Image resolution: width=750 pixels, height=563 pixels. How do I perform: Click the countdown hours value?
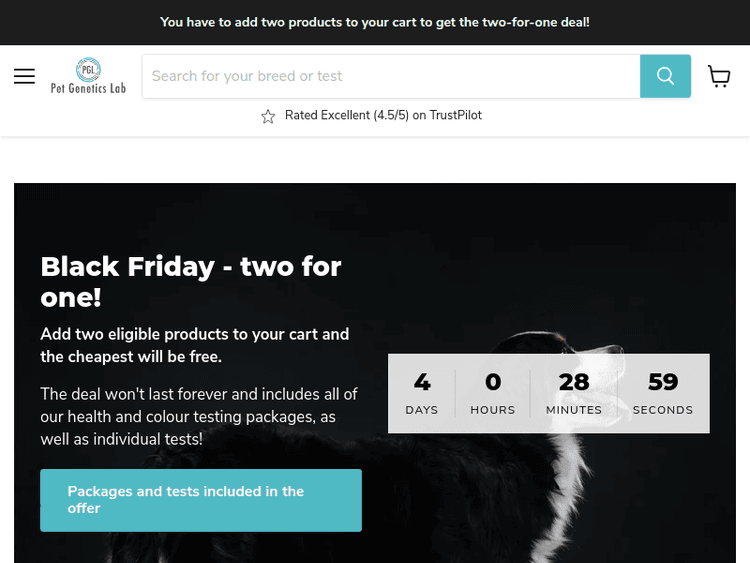pyautogui.click(x=493, y=382)
